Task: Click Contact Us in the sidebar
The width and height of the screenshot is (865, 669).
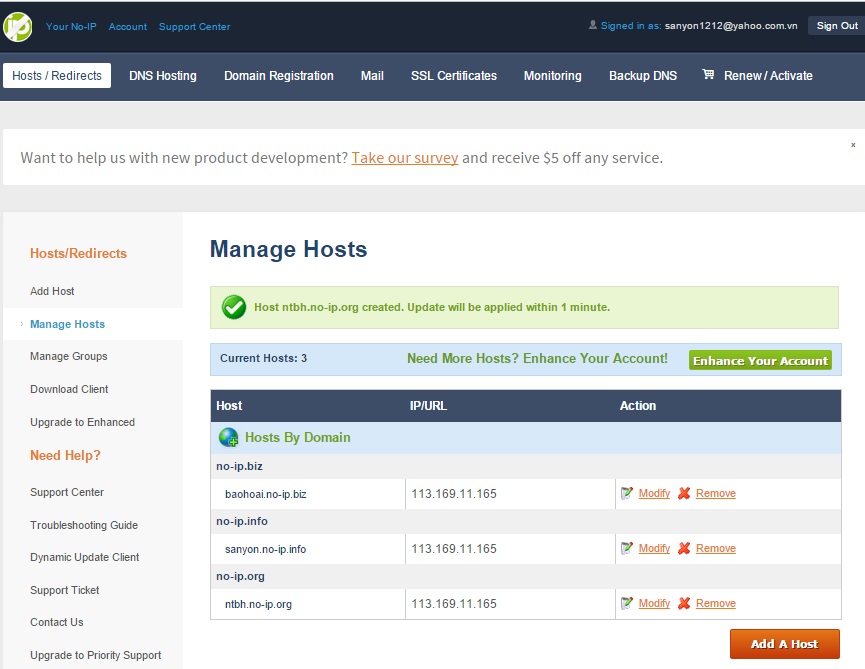Action: pos(56,622)
